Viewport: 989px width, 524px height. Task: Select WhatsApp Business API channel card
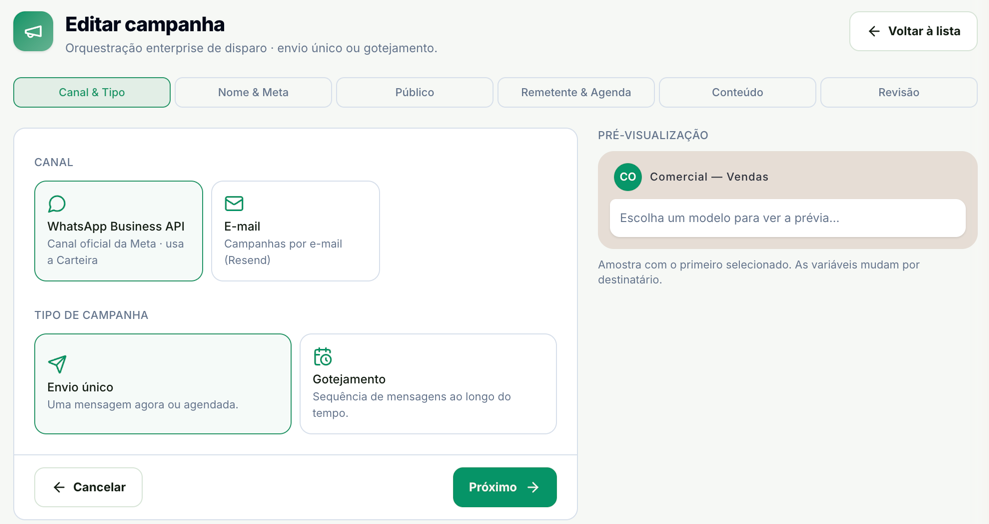click(x=119, y=231)
